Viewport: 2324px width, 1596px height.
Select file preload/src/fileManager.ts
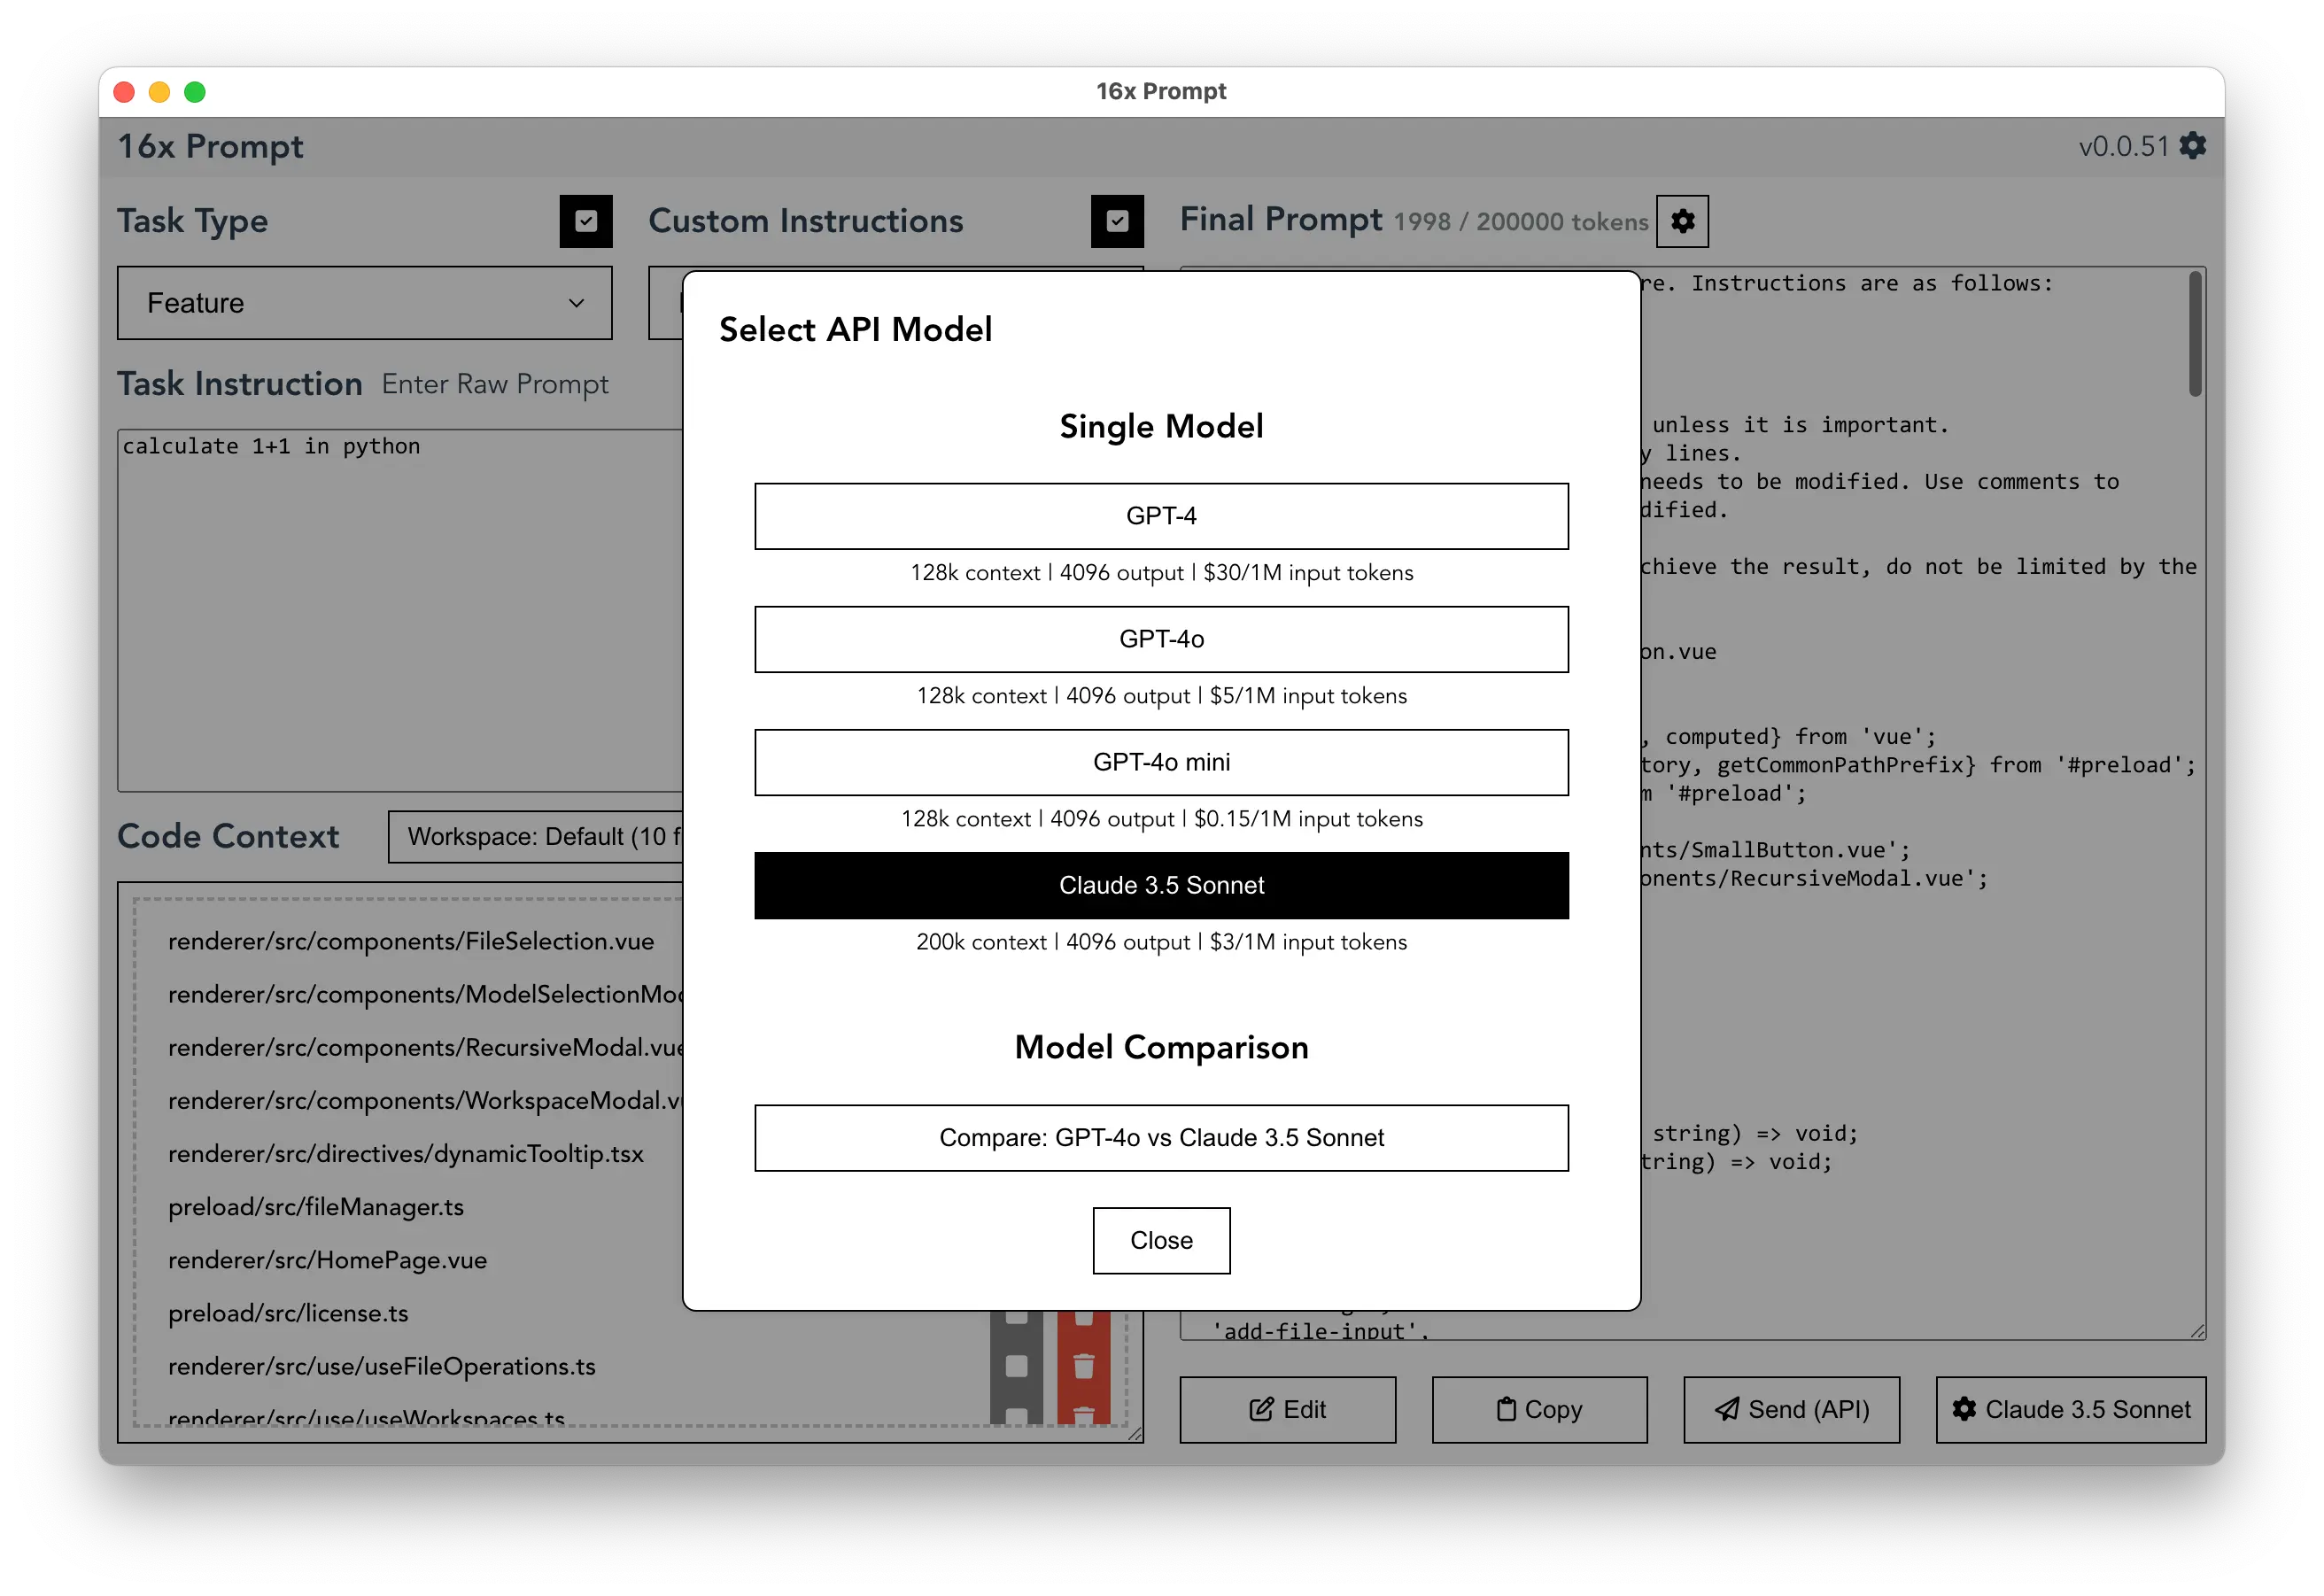pyautogui.click(x=316, y=1207)
